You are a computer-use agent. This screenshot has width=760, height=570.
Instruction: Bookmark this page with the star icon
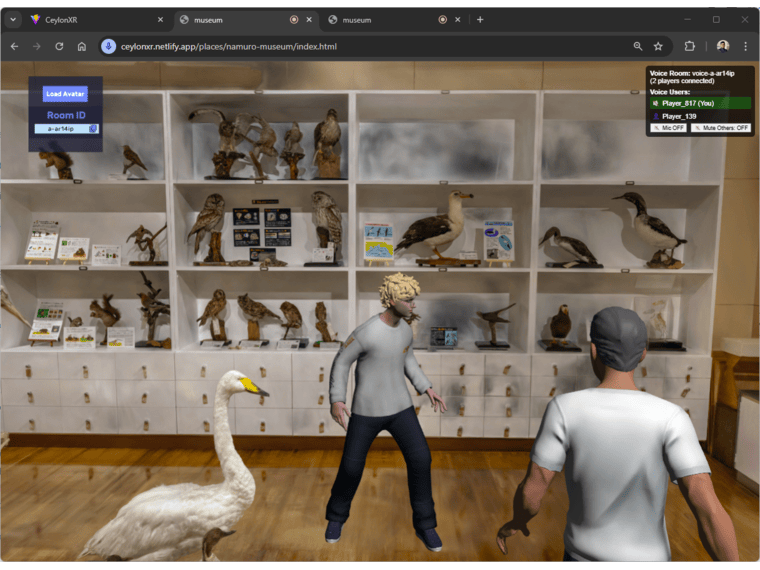pos(658,46)
